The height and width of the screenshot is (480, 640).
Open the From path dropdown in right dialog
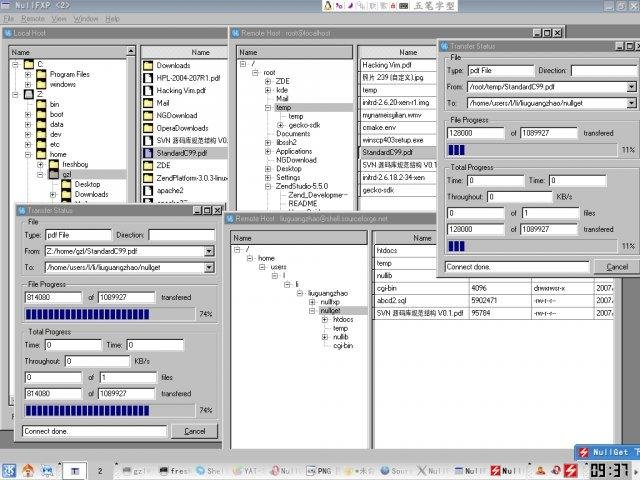coord(632,87)
